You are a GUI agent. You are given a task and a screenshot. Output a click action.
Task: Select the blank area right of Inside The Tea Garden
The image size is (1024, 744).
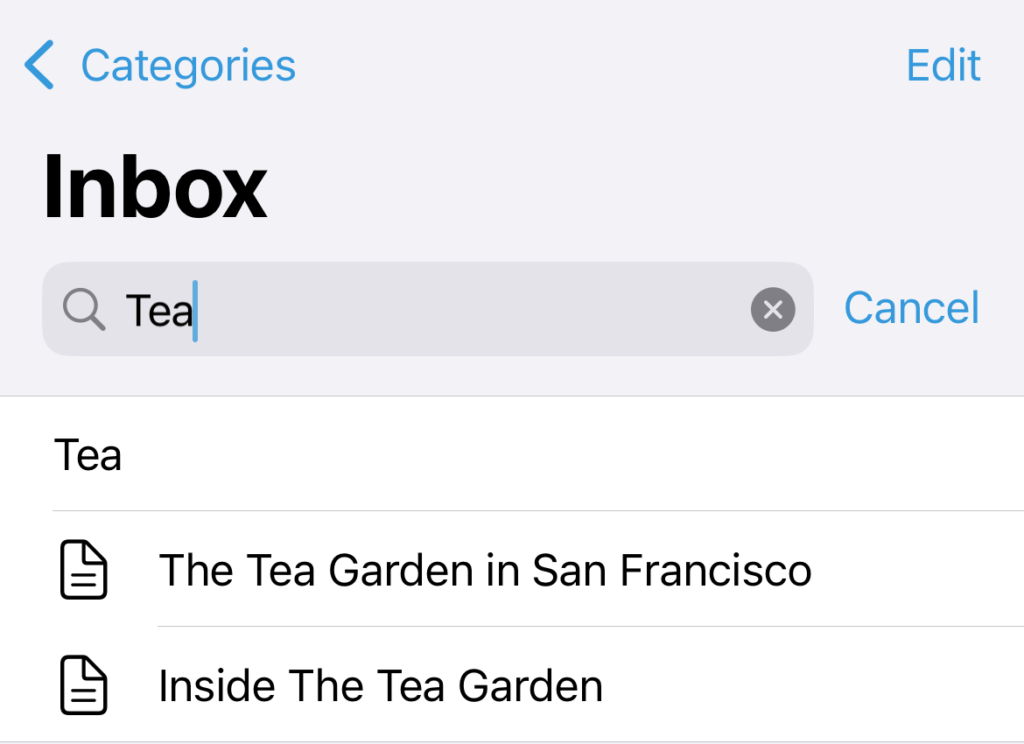810,685
